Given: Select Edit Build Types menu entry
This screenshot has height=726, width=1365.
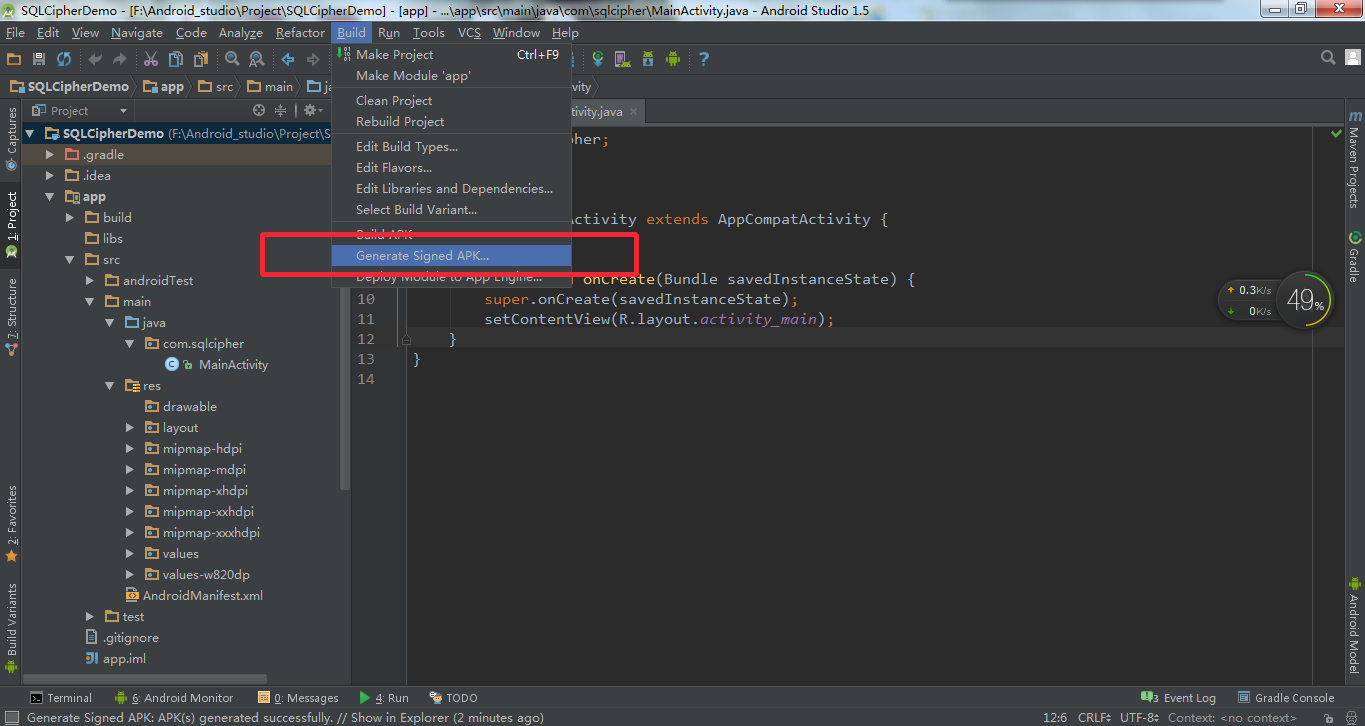Looking at the screenshot, I should (451, 146).
